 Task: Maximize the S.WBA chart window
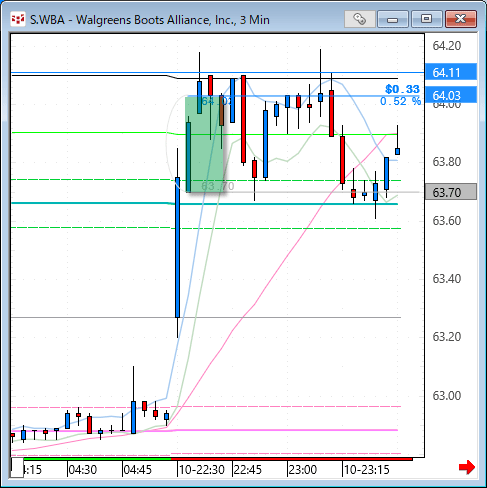[x=426, y=19]
